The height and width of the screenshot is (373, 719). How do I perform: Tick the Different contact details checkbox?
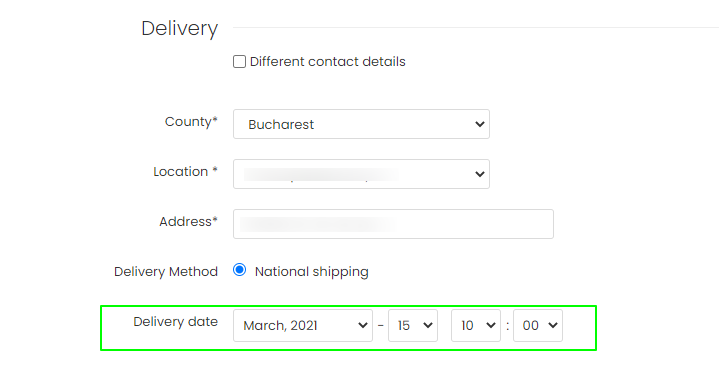pyautogui.click(x=239, y=61)
